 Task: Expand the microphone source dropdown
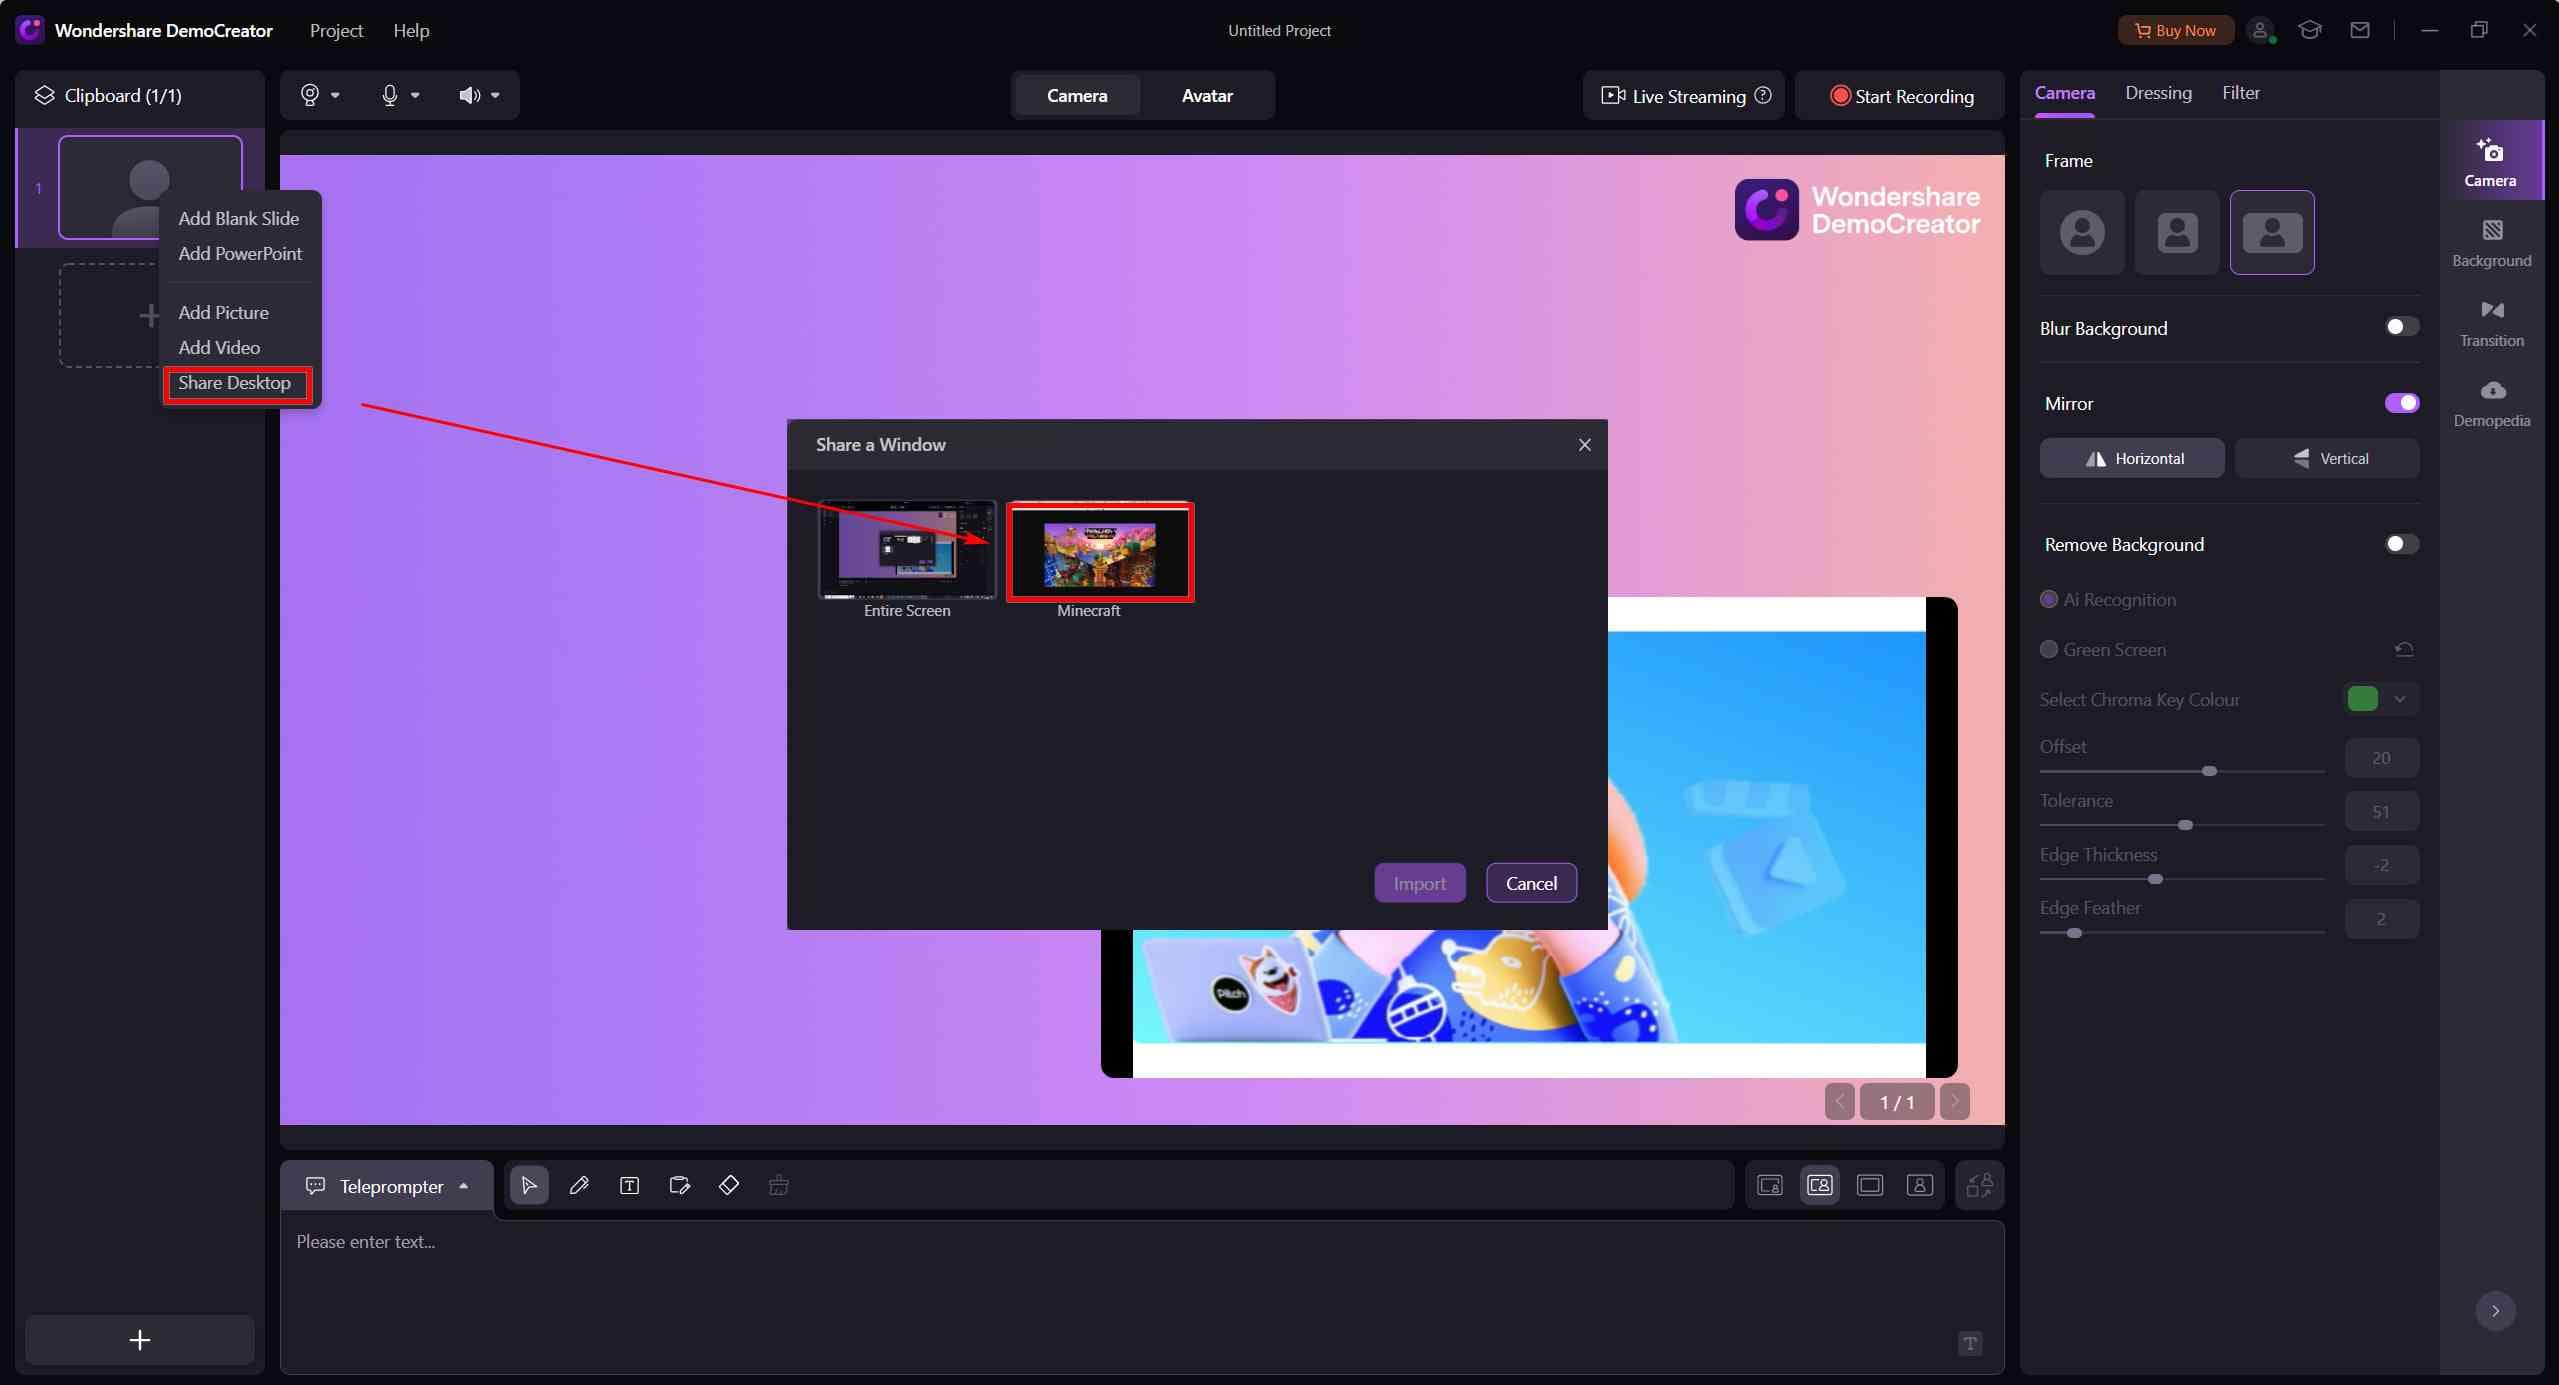(x=415, y=95)
